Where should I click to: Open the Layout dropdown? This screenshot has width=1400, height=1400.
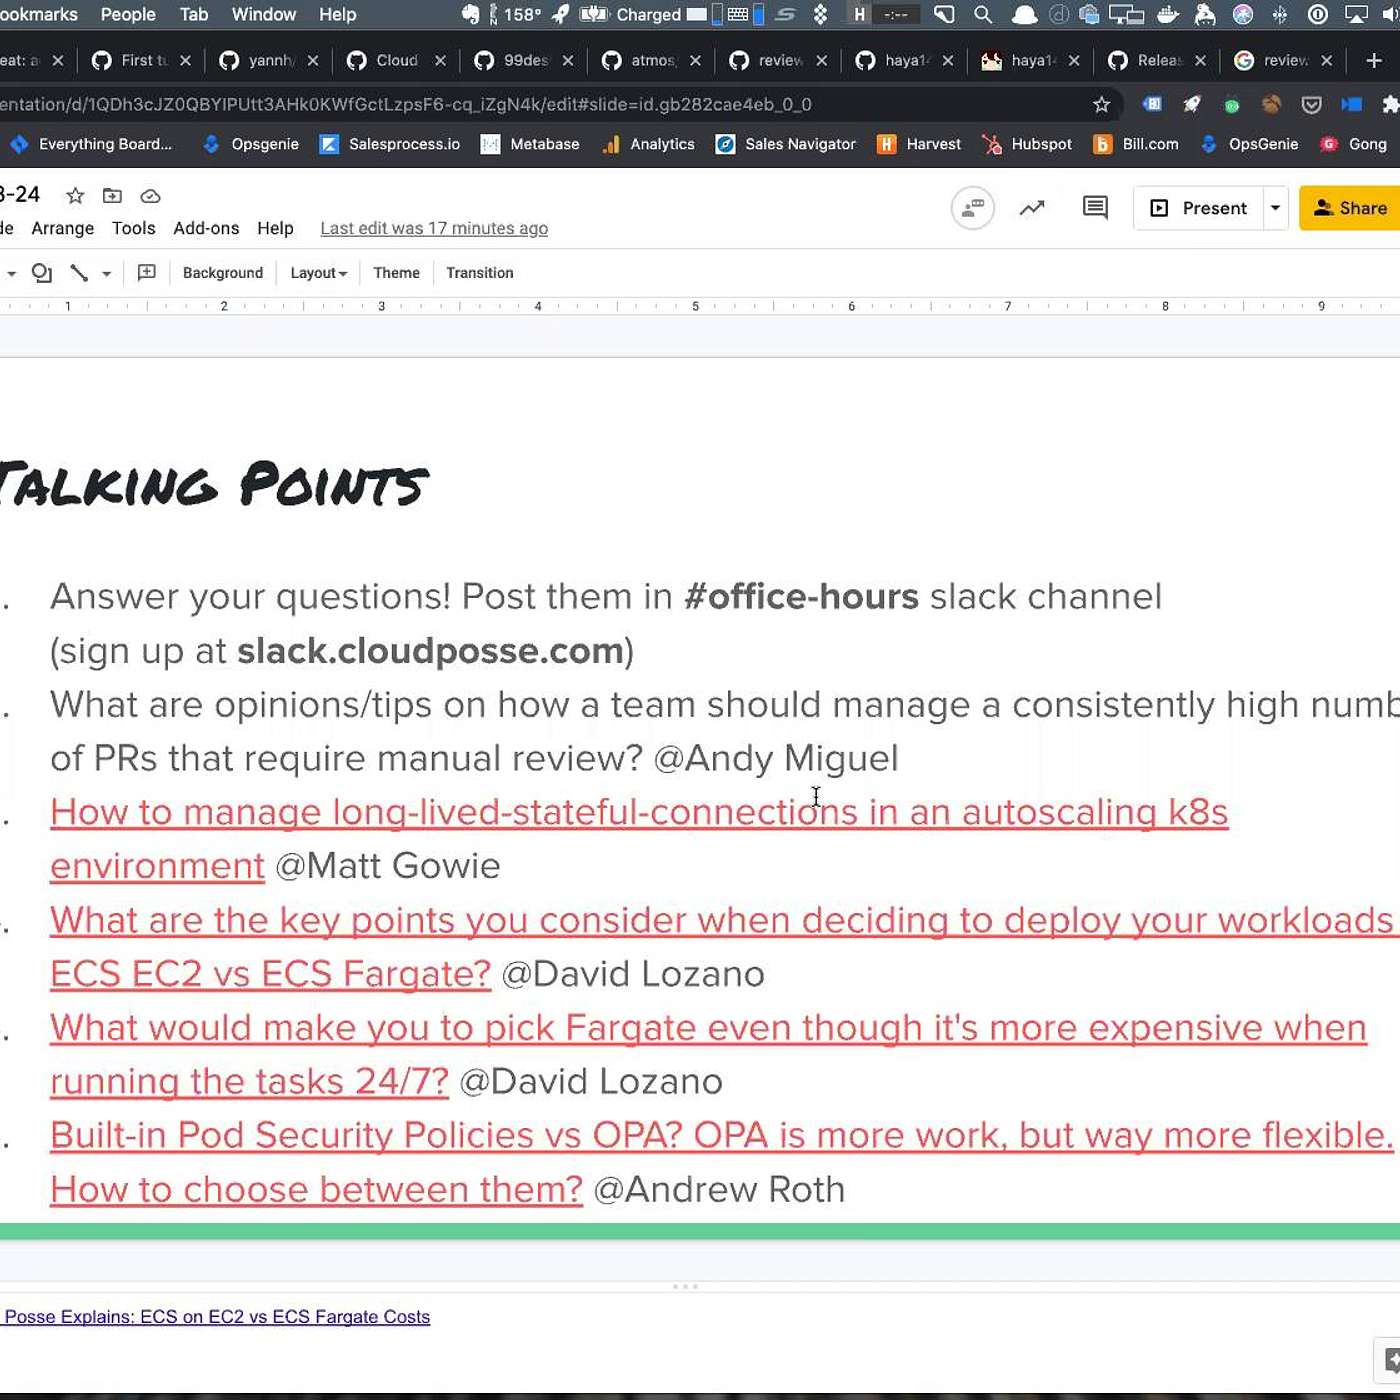[318, 273]
